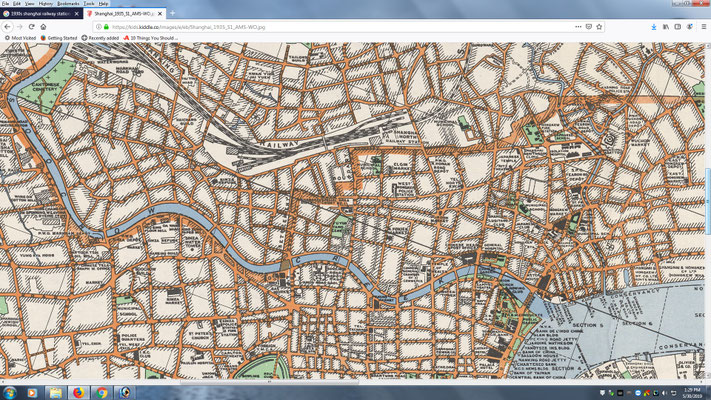
Task: Save page to Pocket
Action: pos(589,27)
